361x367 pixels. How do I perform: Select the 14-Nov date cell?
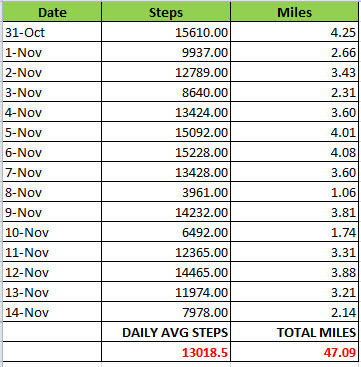click(52, 312)
